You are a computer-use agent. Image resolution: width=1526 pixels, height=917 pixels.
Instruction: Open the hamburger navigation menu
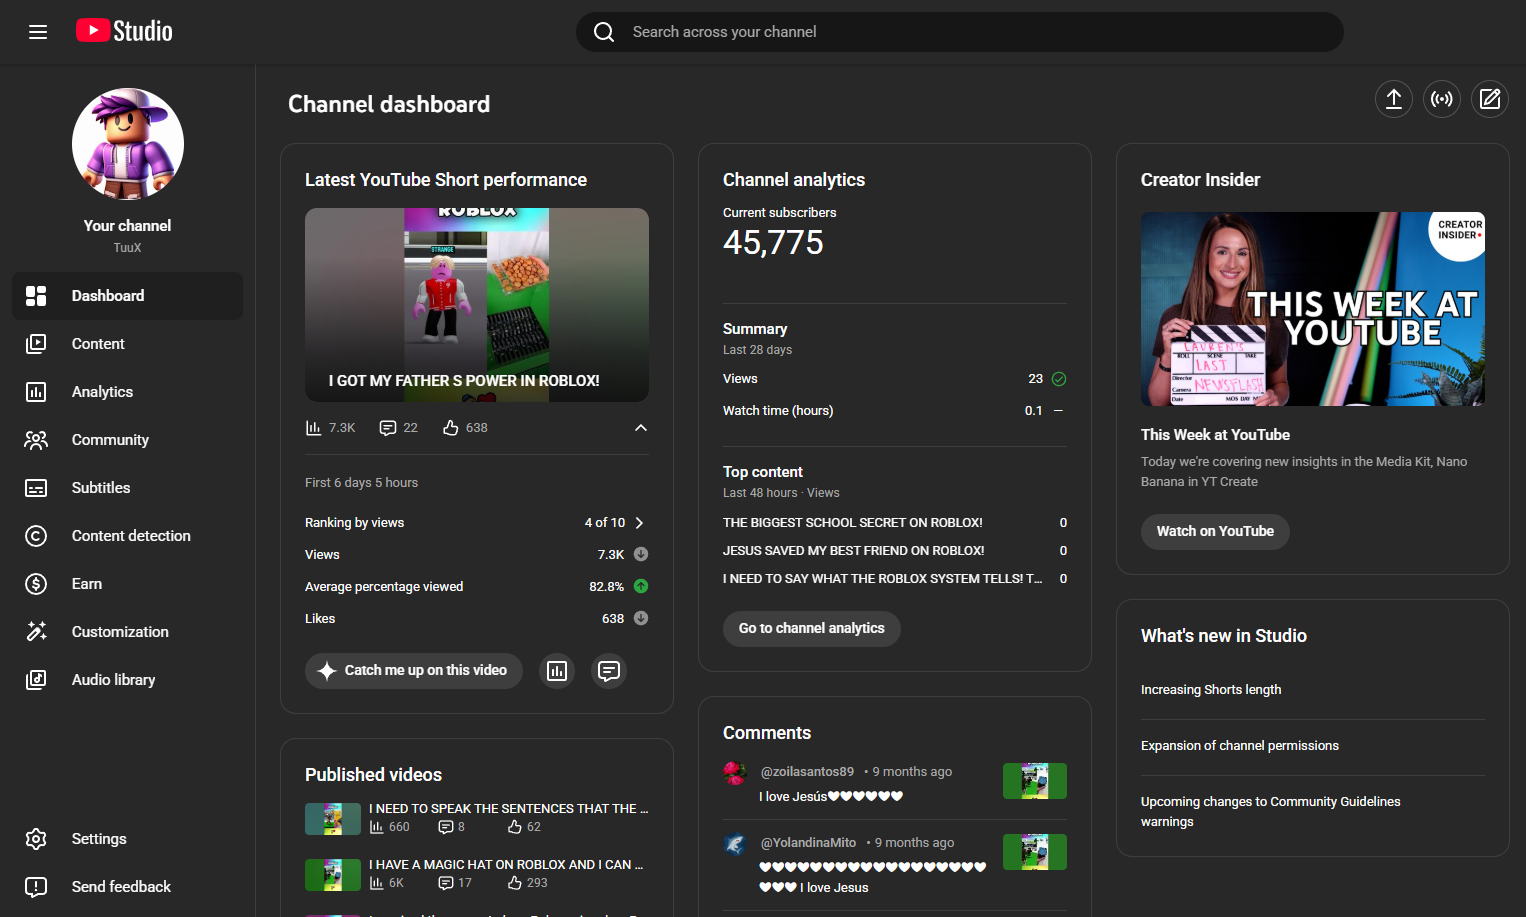[38, 32]
